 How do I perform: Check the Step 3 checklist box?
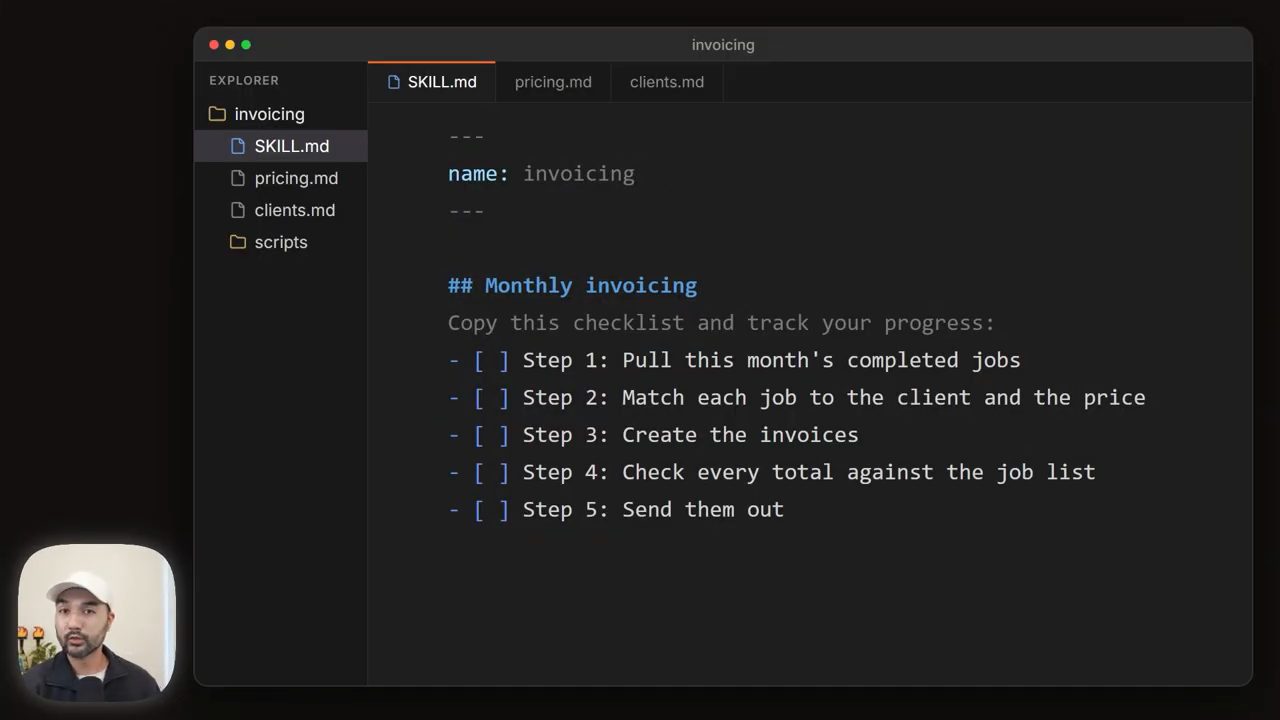(491, 435)
